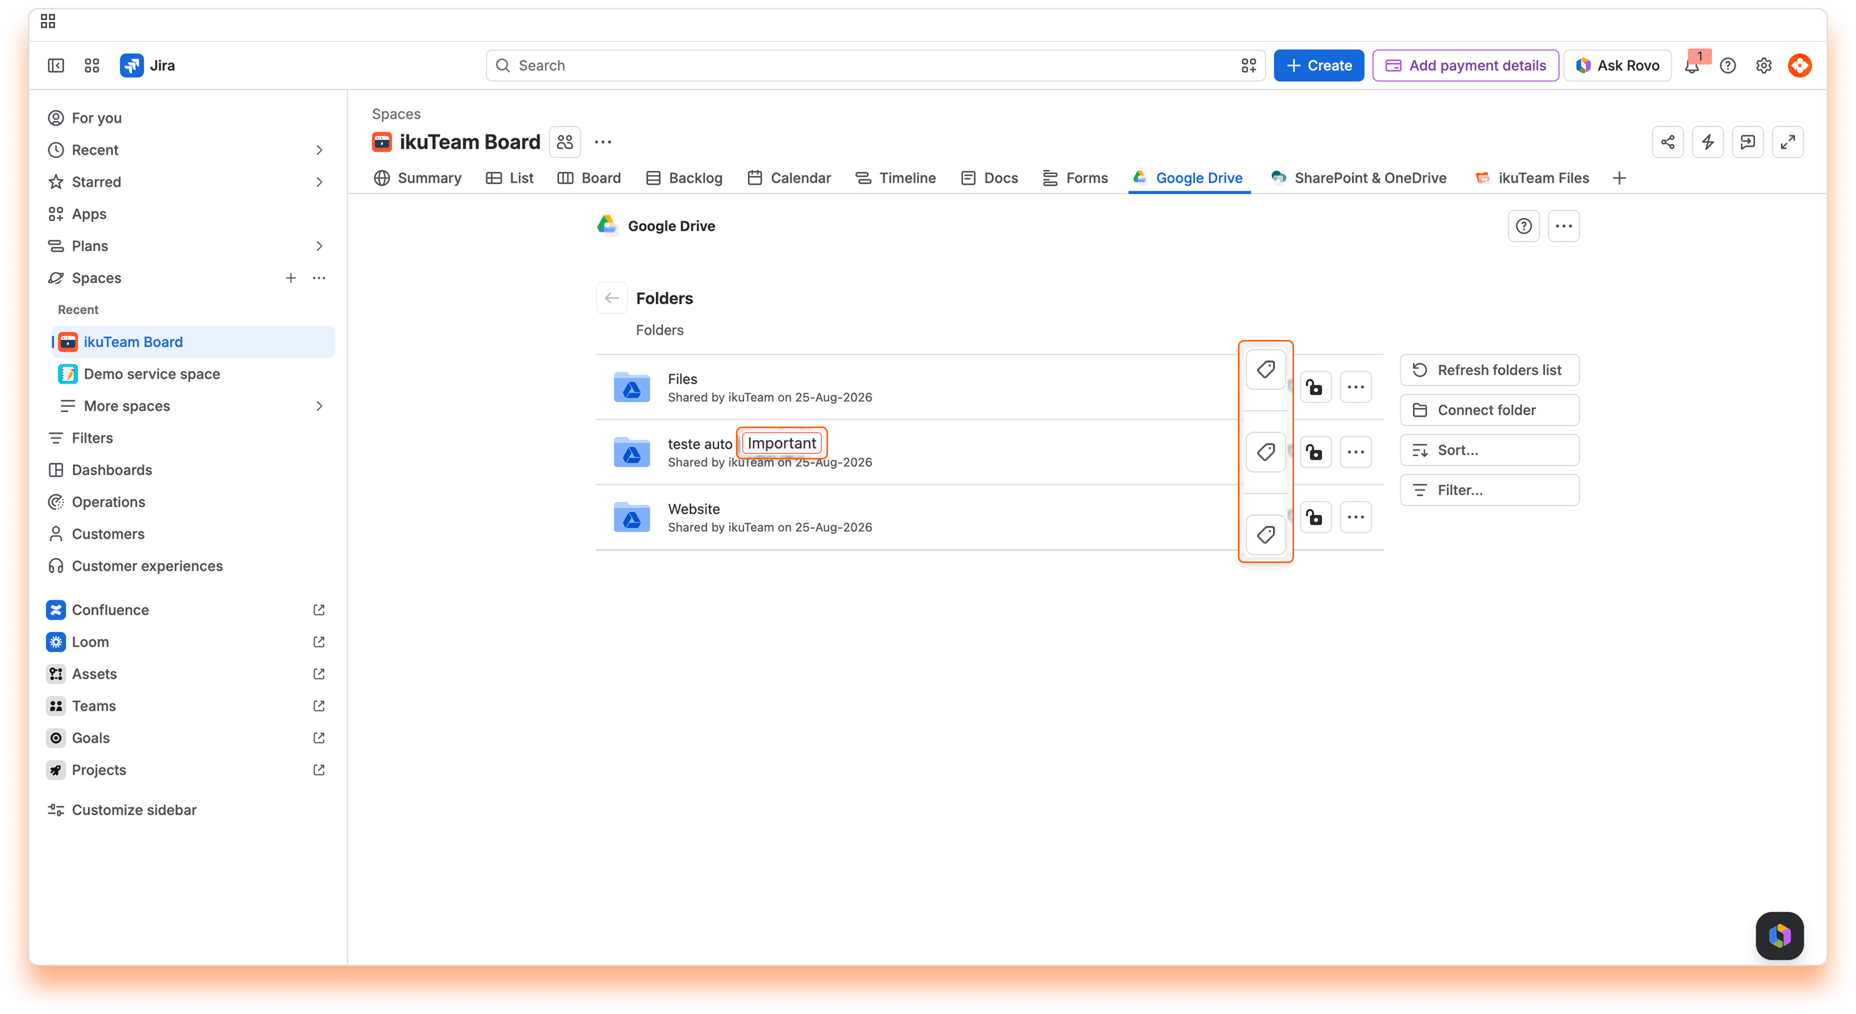Open the SharePoint & OneDrive tab
Viewport: 1856px width, 1014px height.
(1358, 178)
